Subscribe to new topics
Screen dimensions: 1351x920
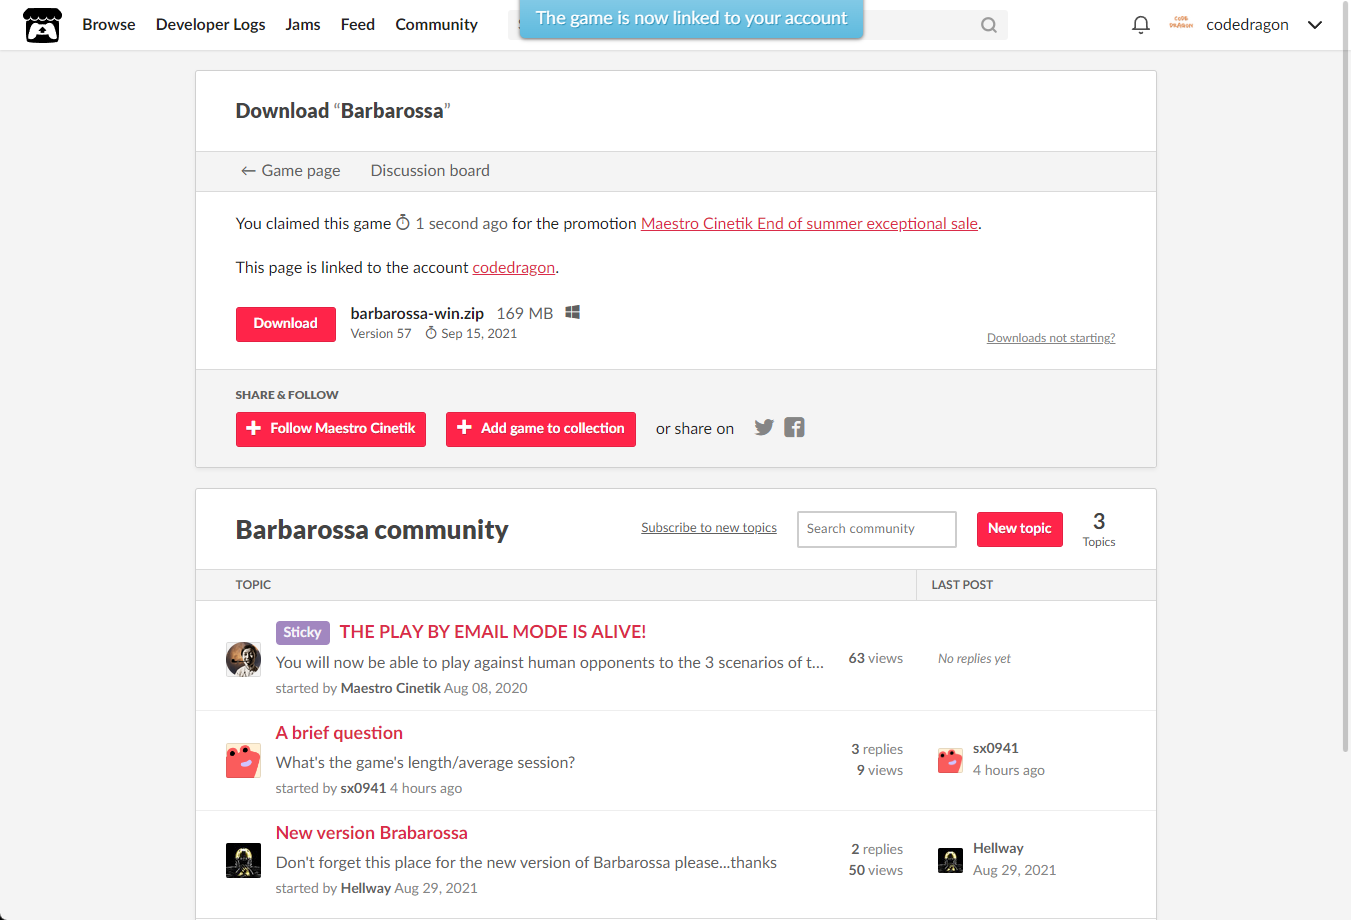[709, 528]
